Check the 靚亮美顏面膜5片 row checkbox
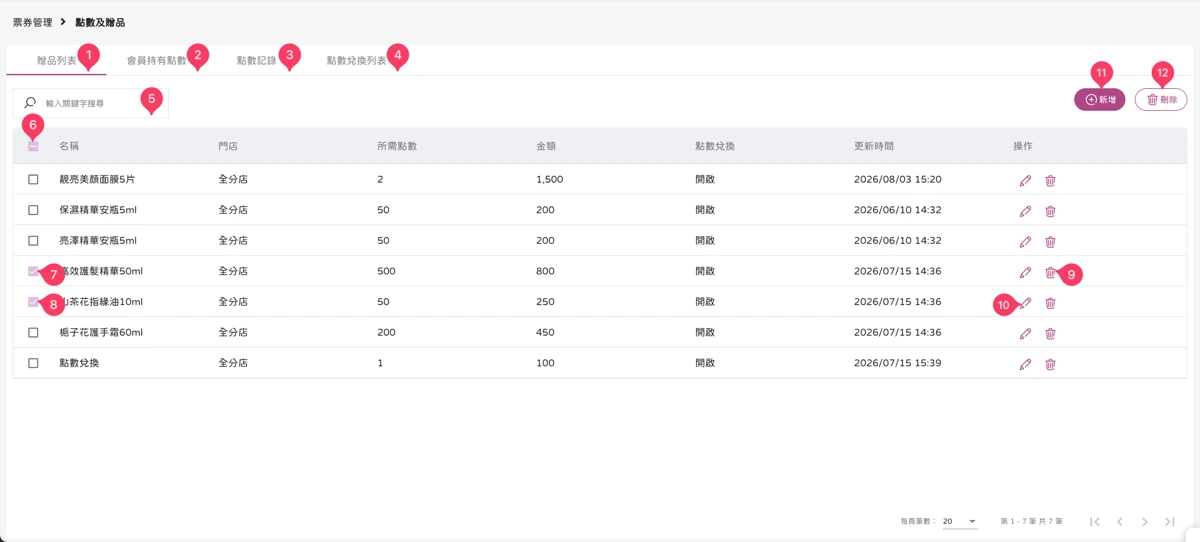The width and height of the screenshot is (1200, 542). (33, 180)
